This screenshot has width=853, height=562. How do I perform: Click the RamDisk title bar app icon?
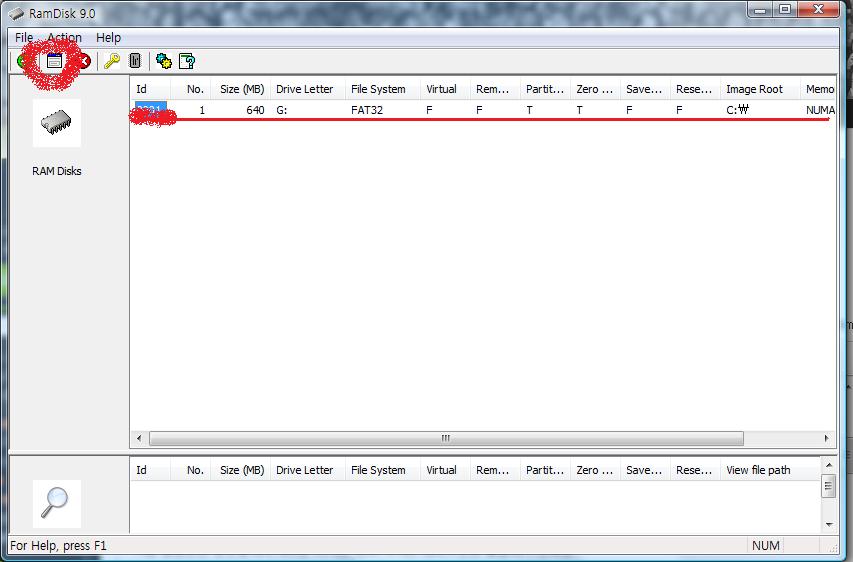(16, 14)
